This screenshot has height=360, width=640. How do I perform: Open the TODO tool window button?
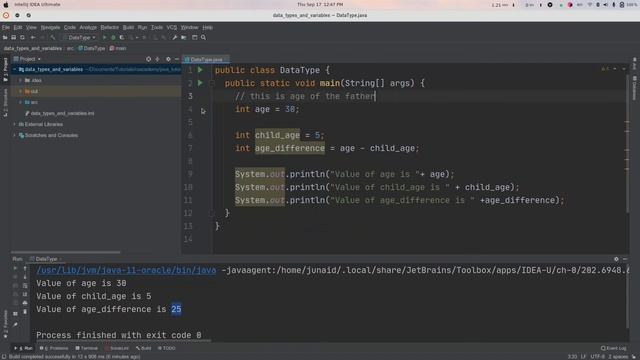point(167,349)
